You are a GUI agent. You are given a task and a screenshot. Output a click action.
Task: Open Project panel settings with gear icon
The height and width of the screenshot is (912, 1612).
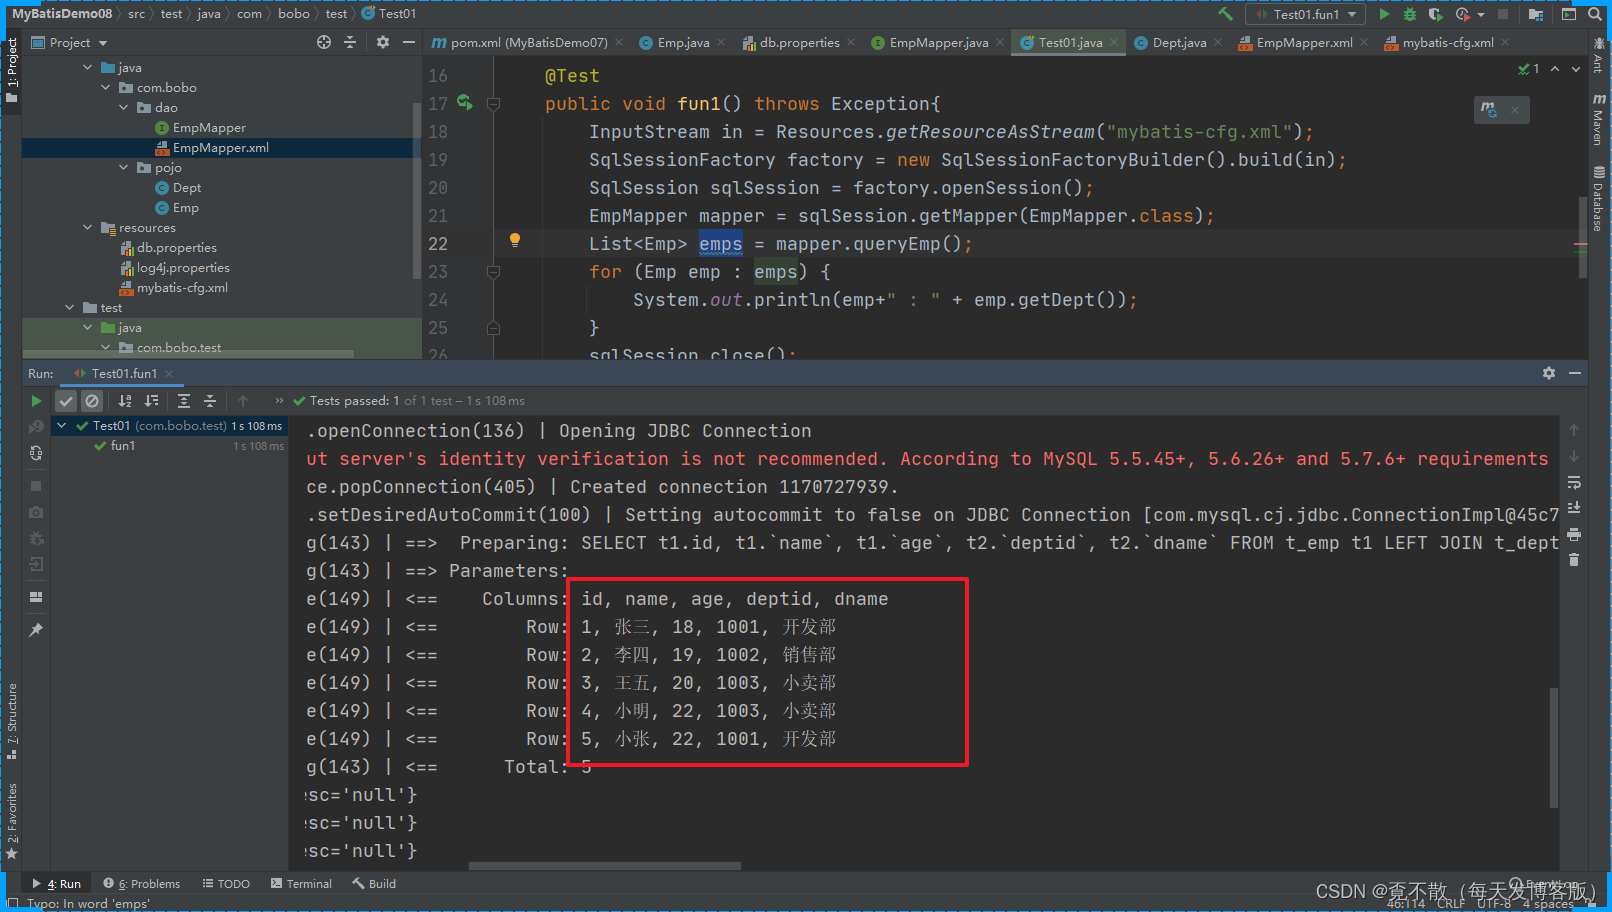pyautogui.click(x=381, y=42)
